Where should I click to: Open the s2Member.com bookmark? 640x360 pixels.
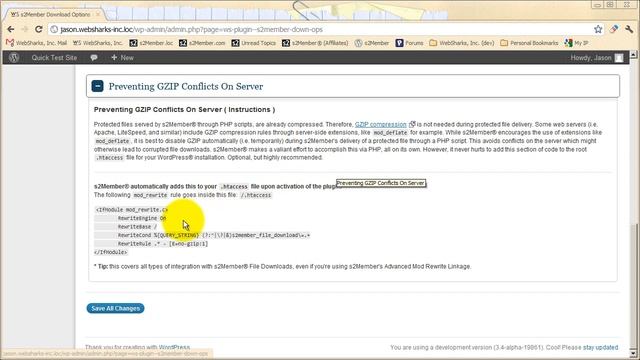[202, 43]
